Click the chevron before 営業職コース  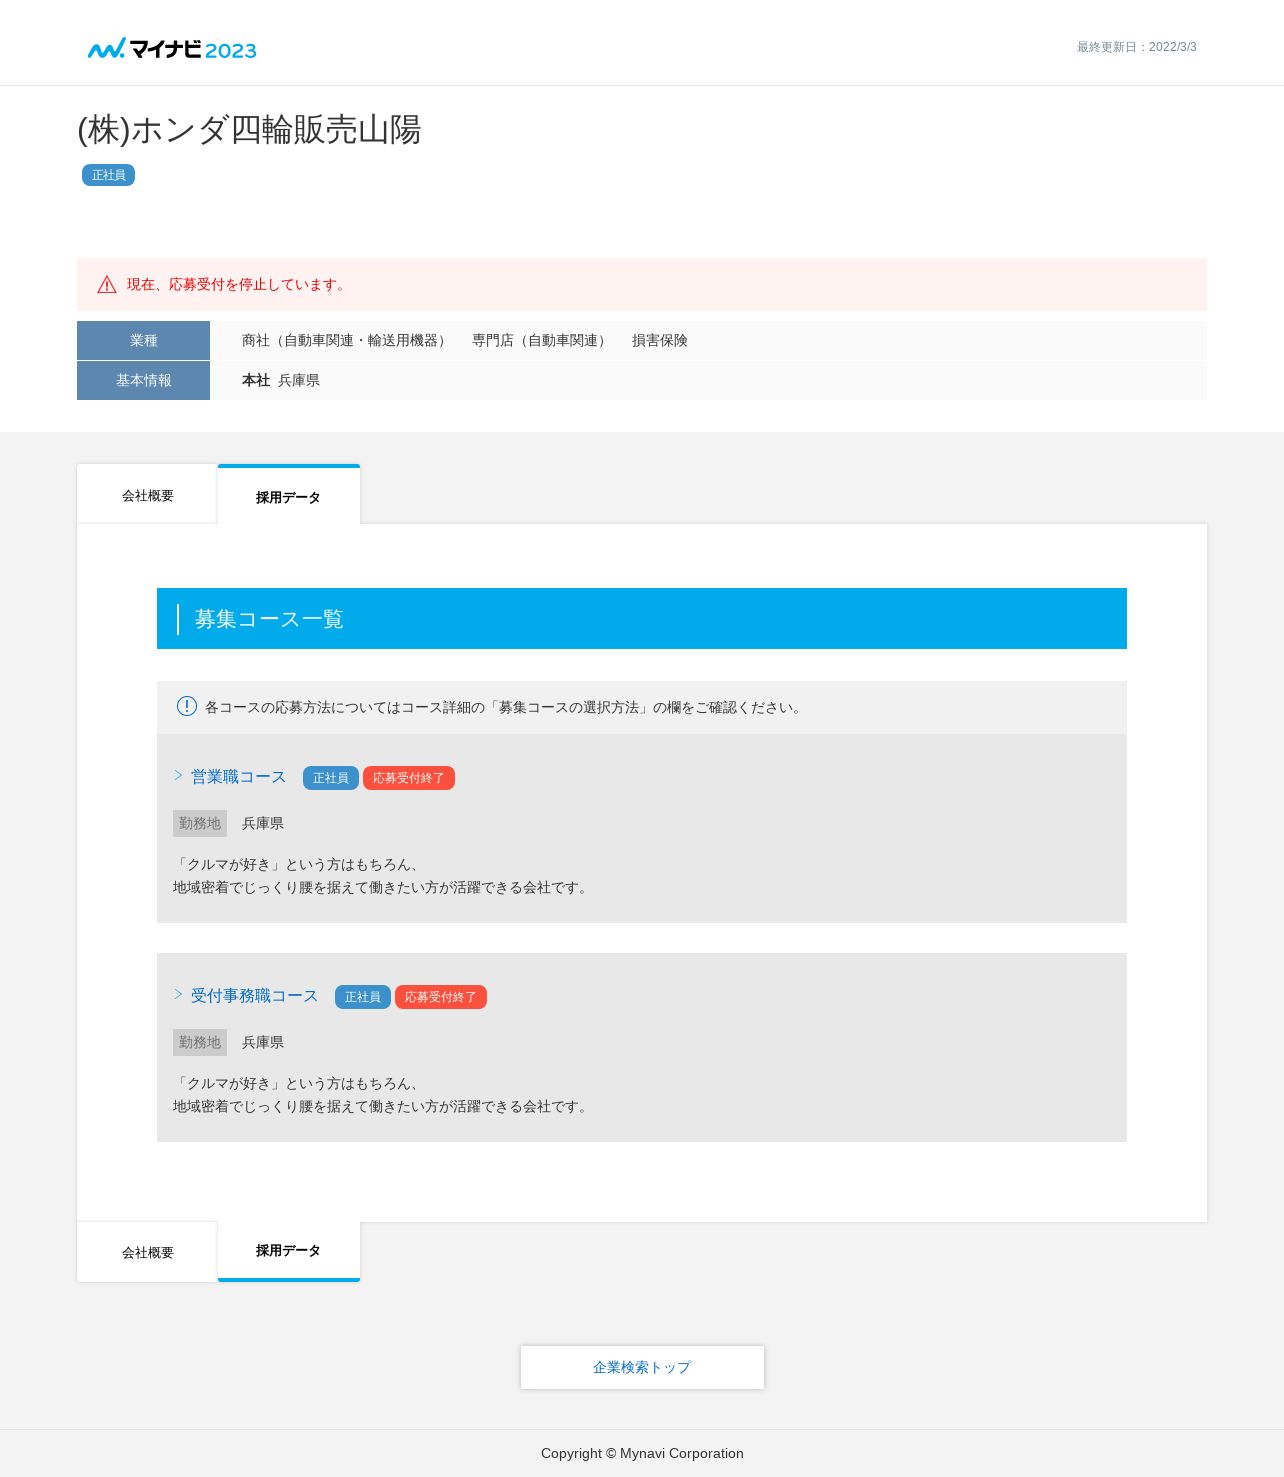tap(178, 776)
